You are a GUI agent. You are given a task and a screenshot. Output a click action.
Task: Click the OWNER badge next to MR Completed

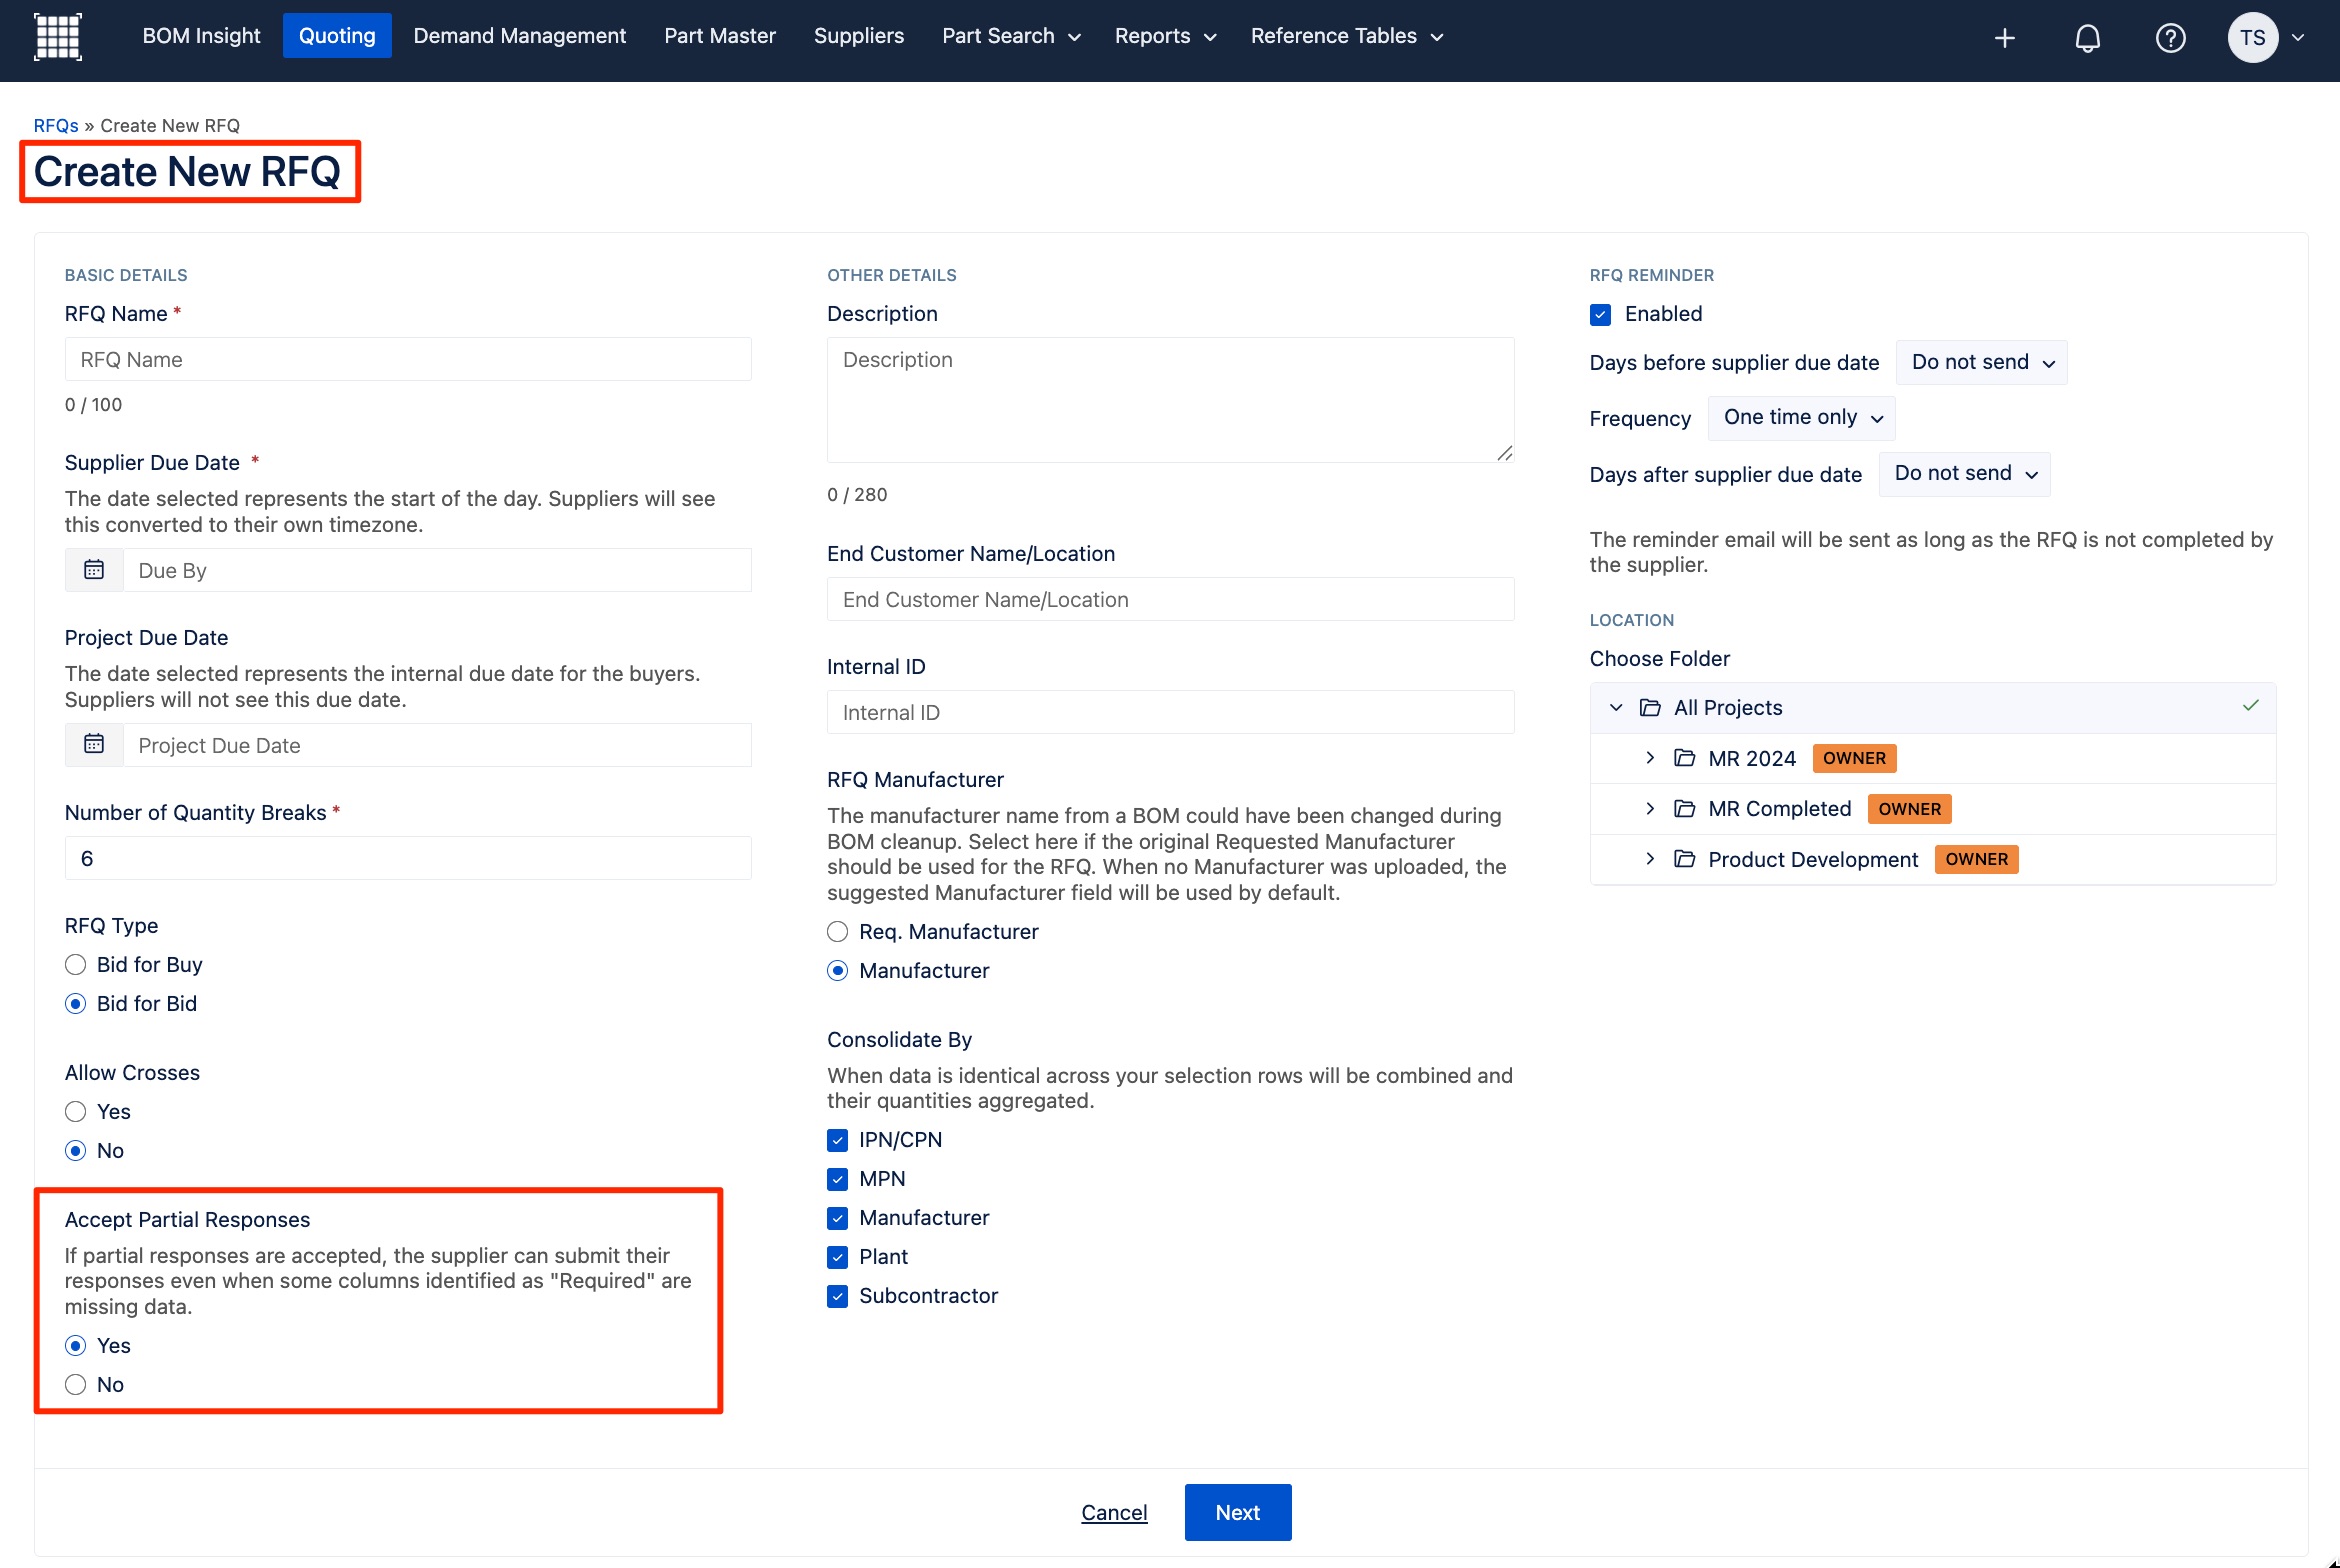[1909, 809]
